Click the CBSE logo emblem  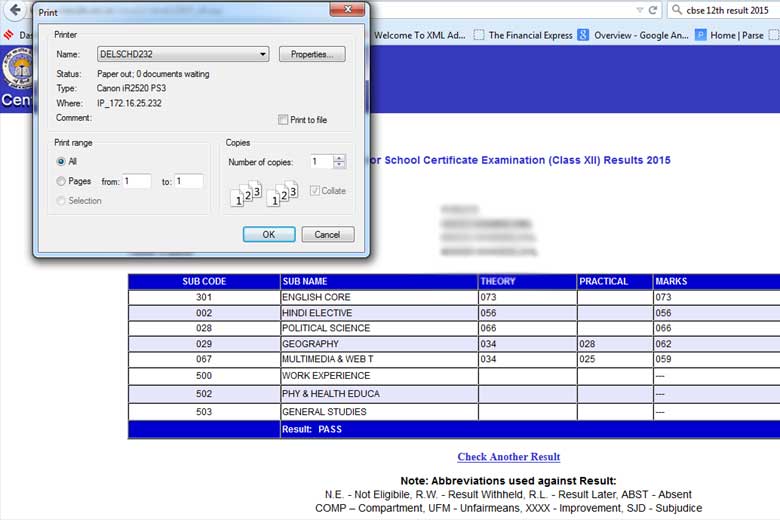[x=17, y=73]
